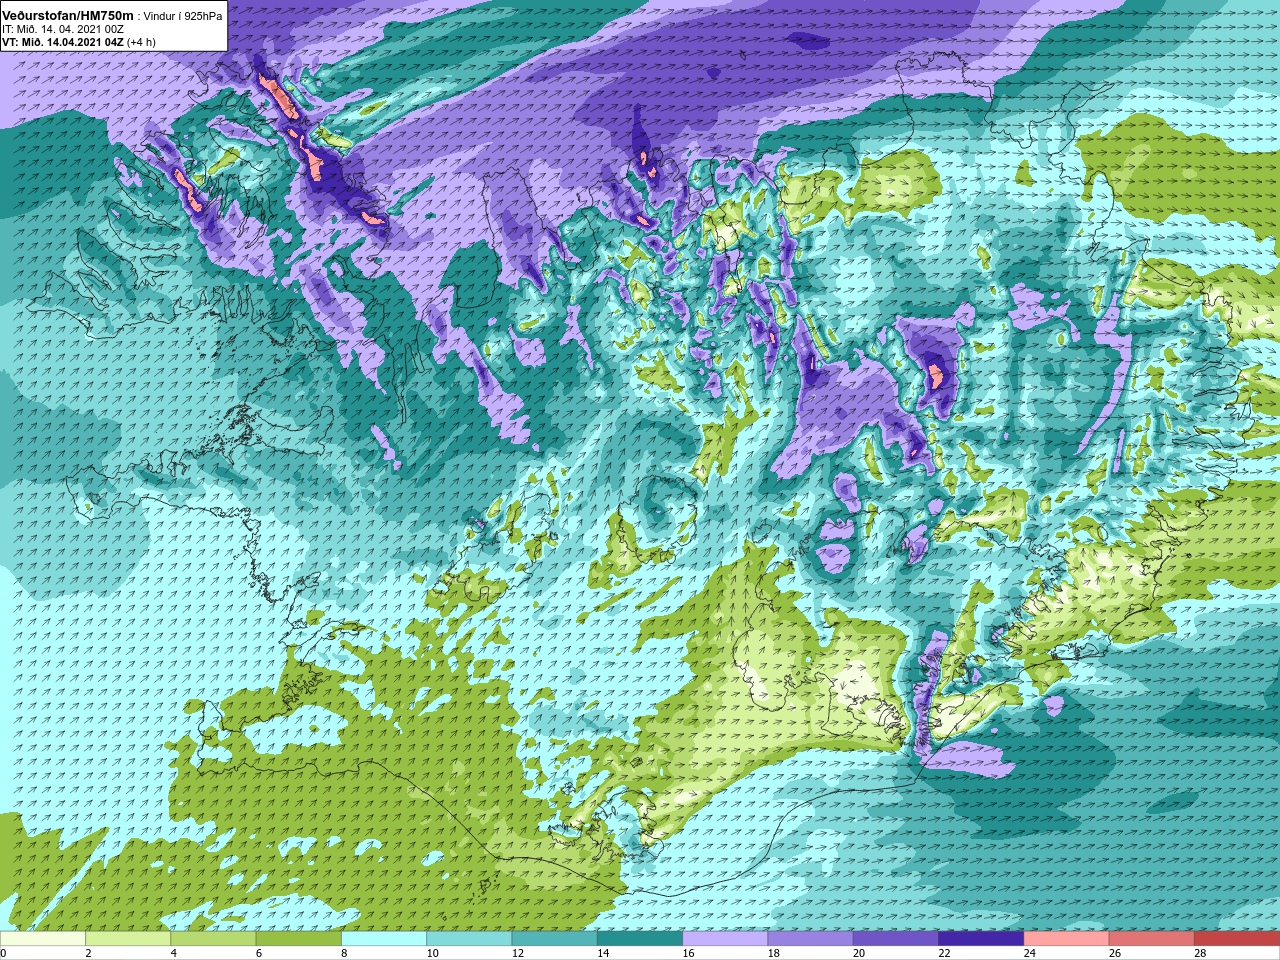The height and width of the screenshot is (960, 1280).
Task: Select the legend value '16'
Action: (688, 953)
